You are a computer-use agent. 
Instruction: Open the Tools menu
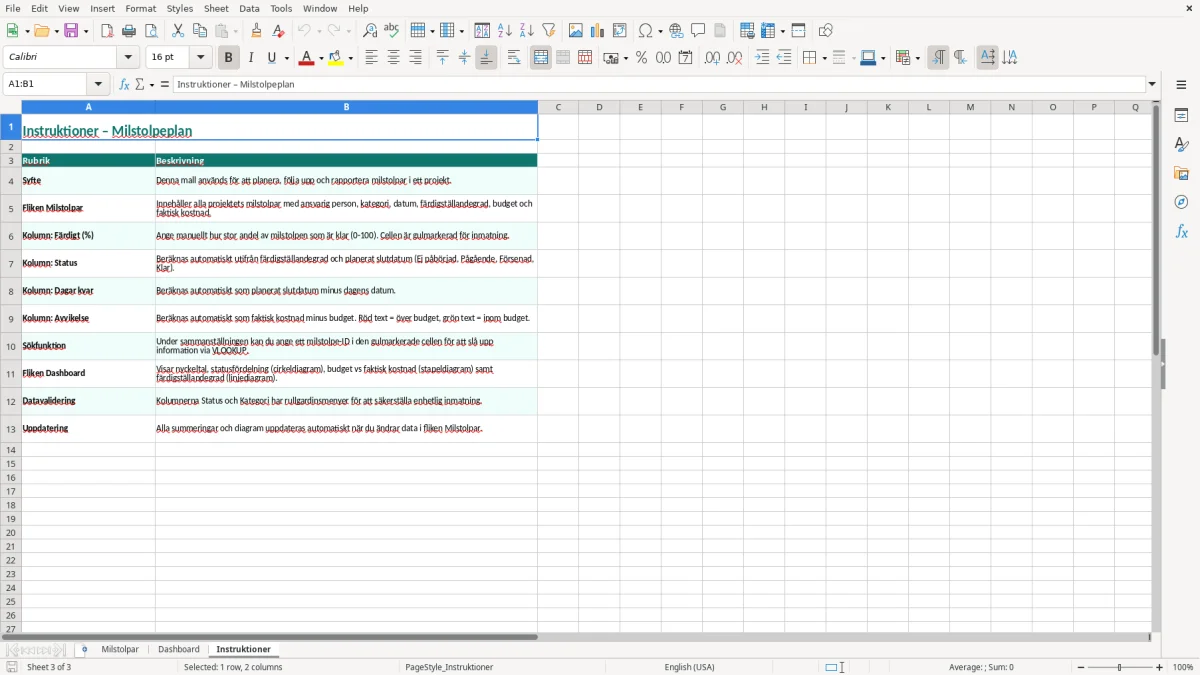coord(281,8)
